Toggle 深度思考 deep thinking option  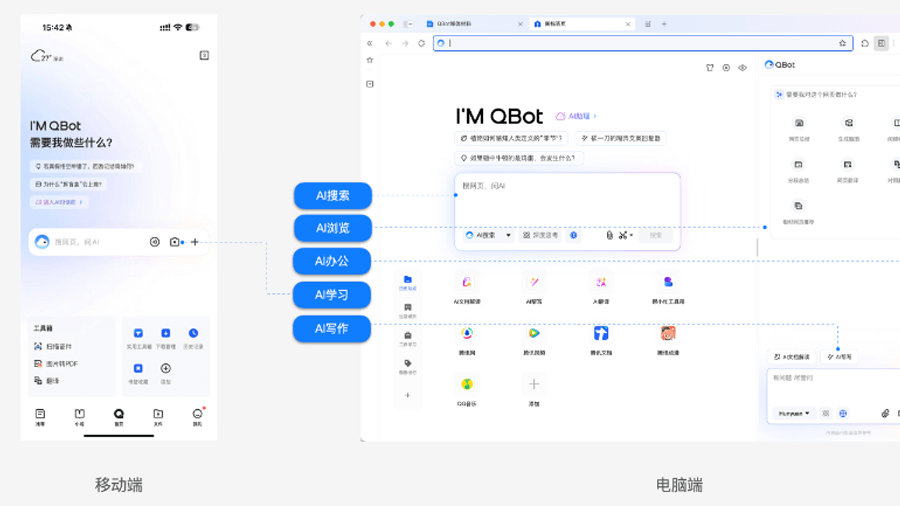(x=541, y=235)
